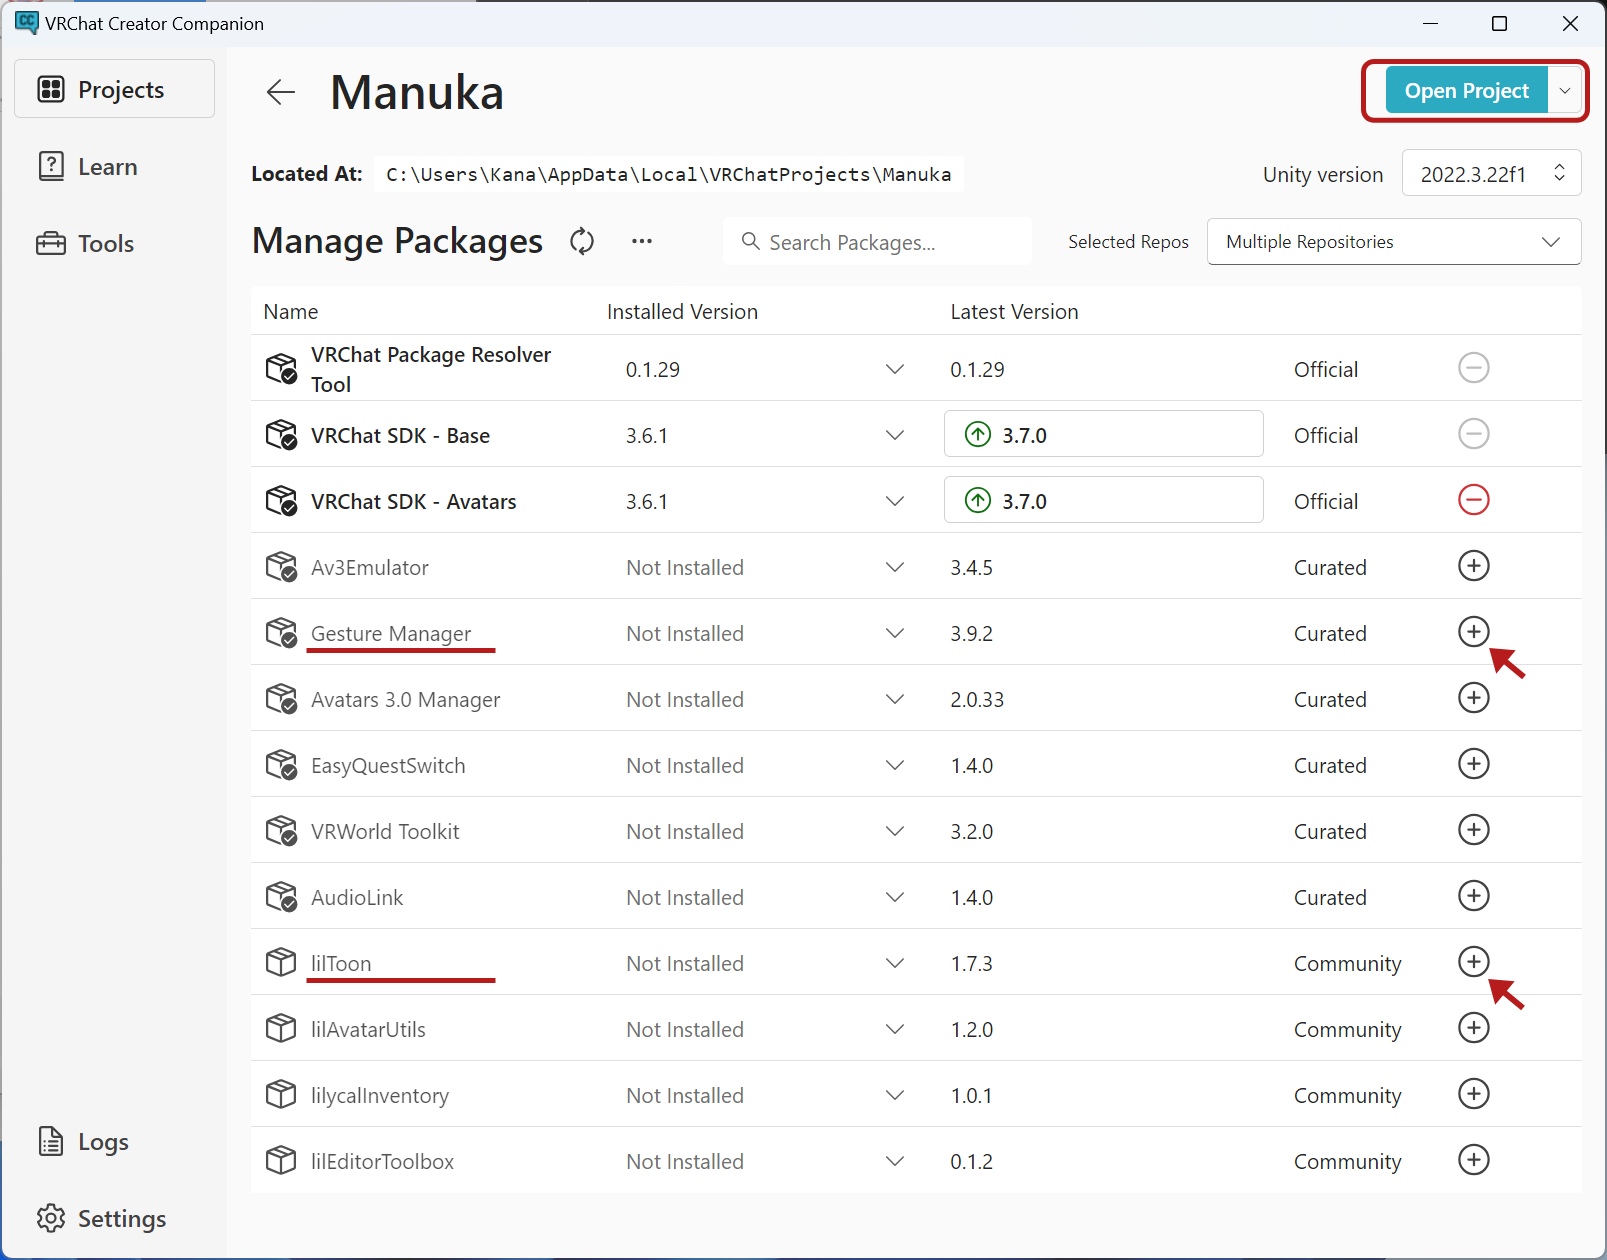Open the Projects section
1607x1260 pixels.
coord(114,89)
